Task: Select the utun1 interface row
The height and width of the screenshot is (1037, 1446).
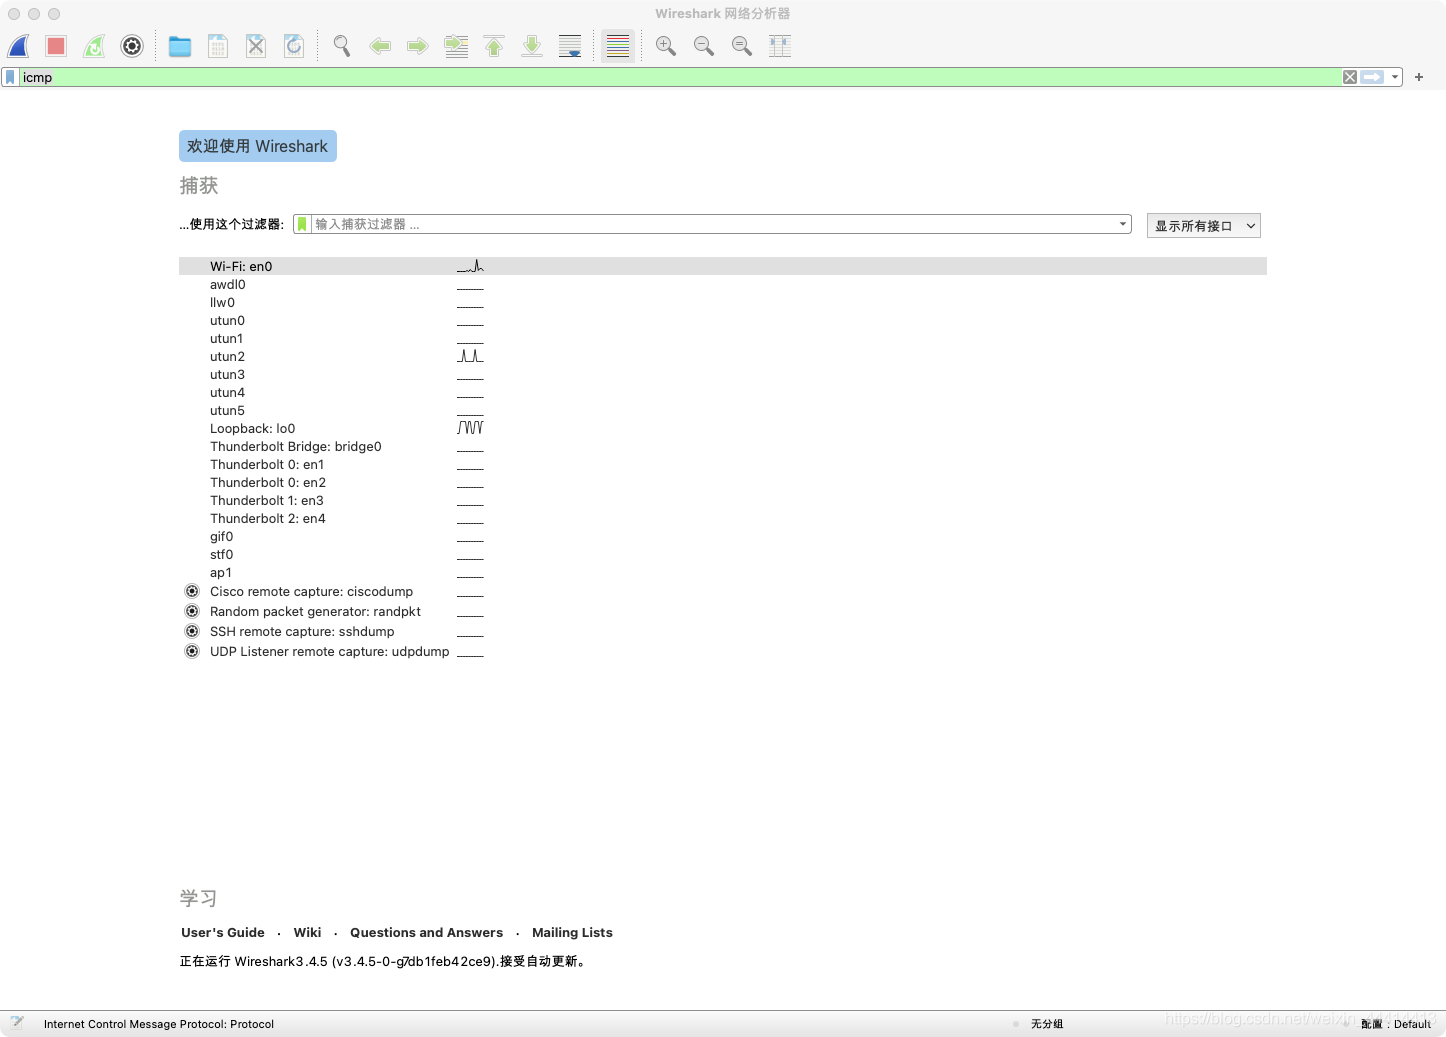Action: click(x=723, y=338)
